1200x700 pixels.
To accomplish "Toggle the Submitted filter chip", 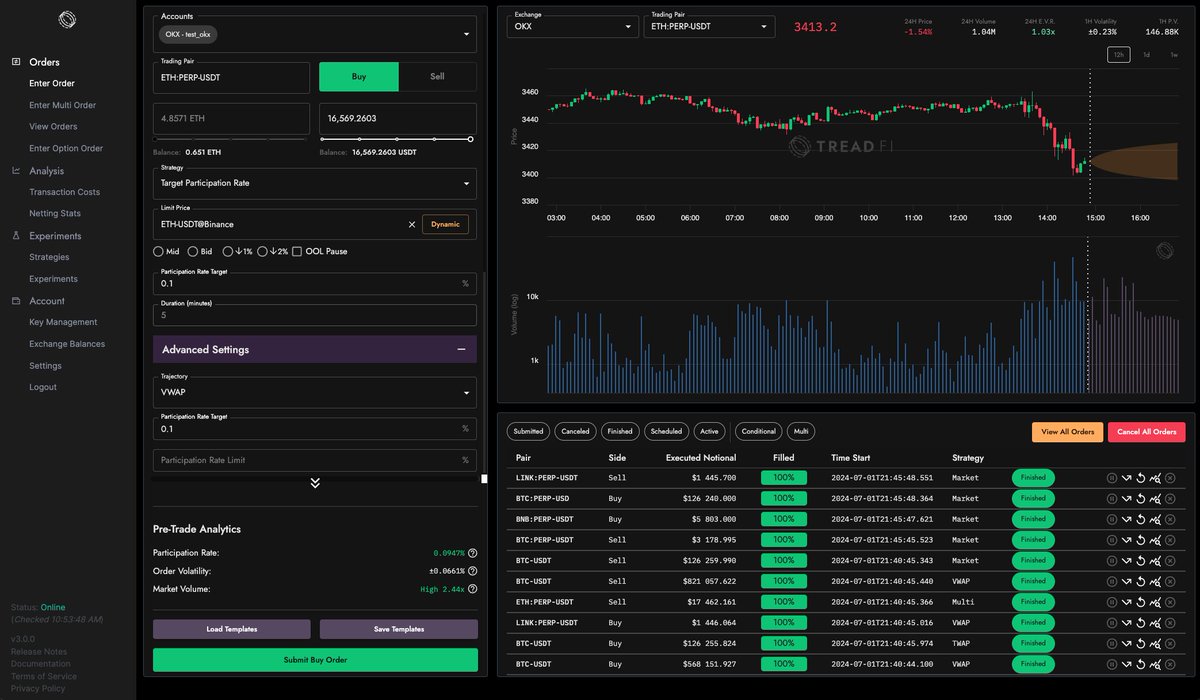I will [x=528, y=431].
